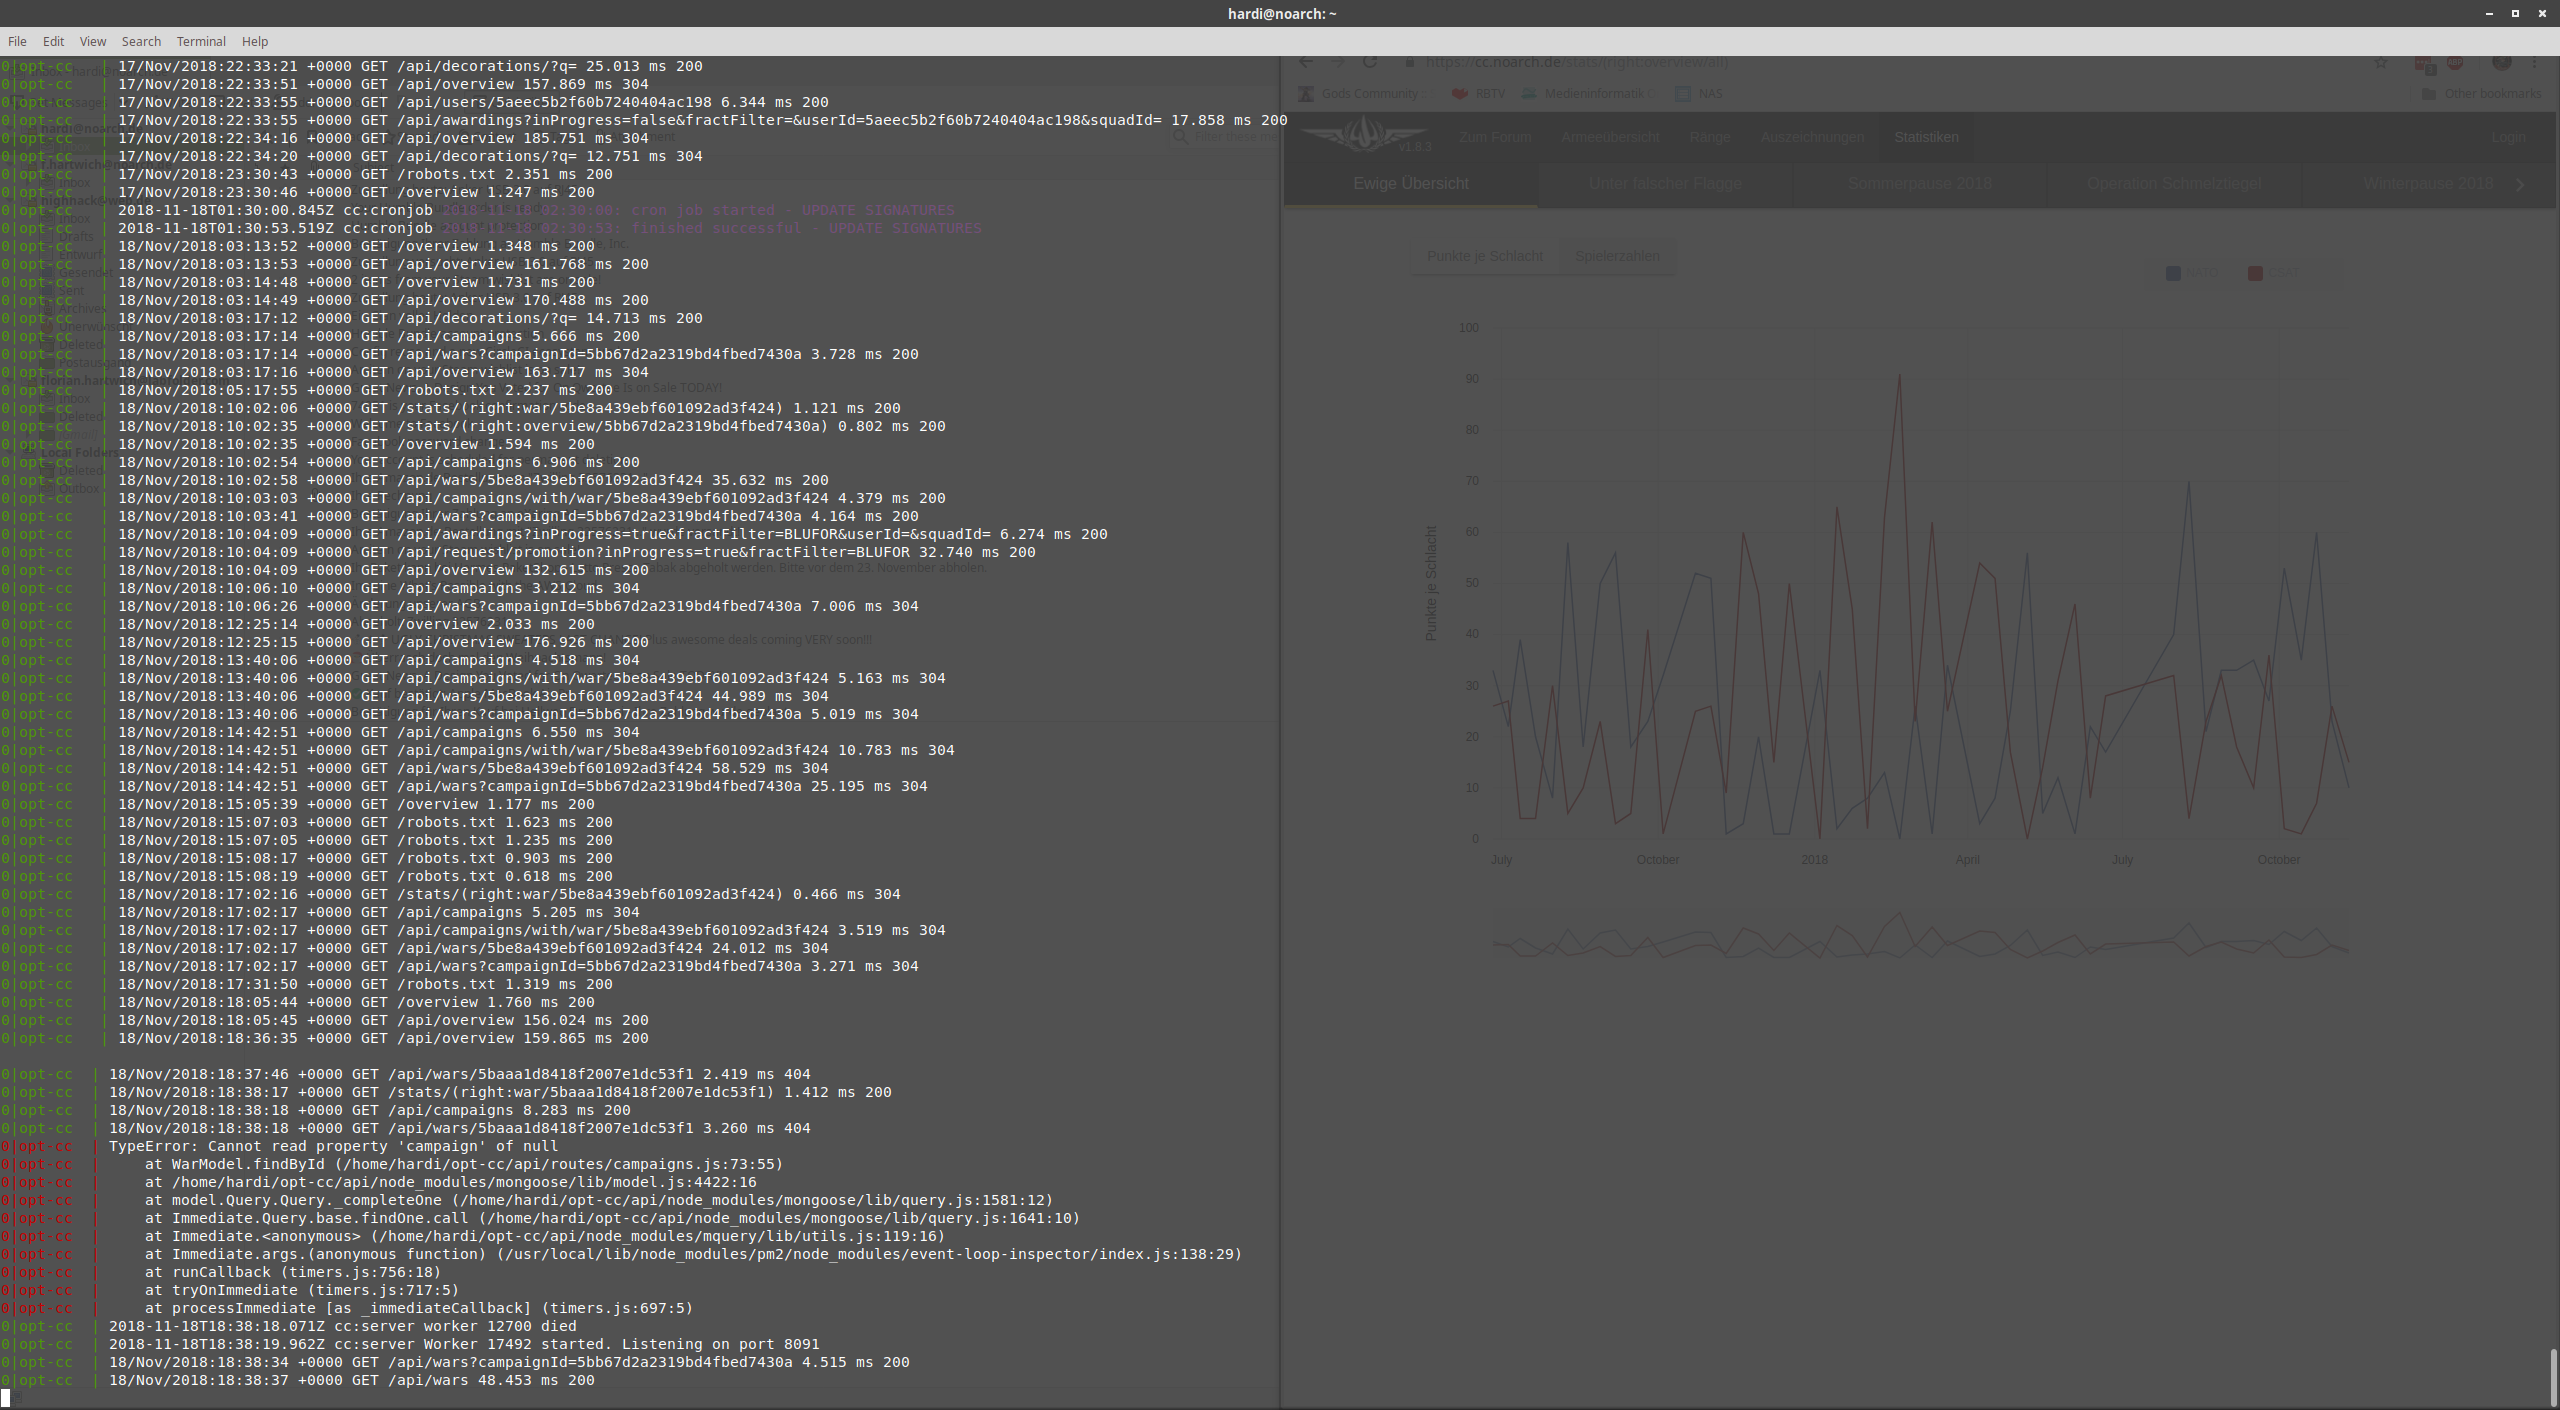The width and height of the screenshot is (2560, 1410).
Task: Click the browser reload page icon
Action: coord(1370,62)
